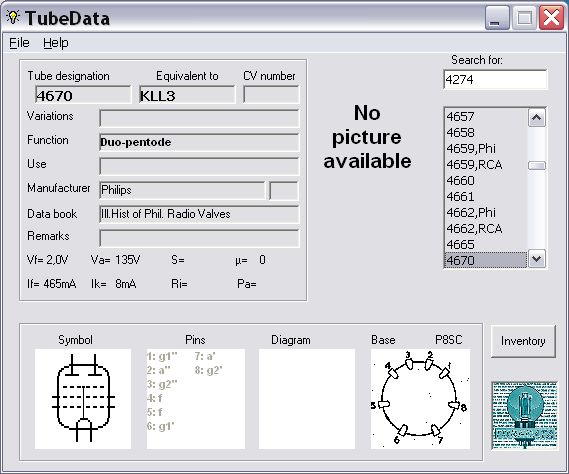Screen dimensions: 569x474
Task: Open the File menu
Action: (19, 43)
